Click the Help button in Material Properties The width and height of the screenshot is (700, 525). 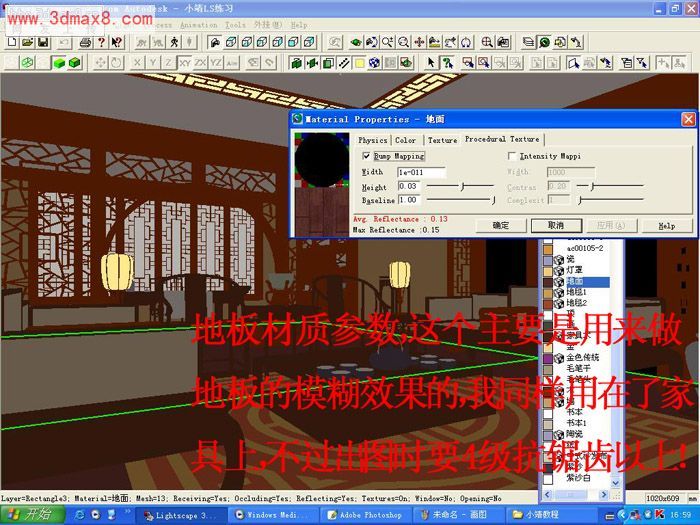click(x=665, y=226)
